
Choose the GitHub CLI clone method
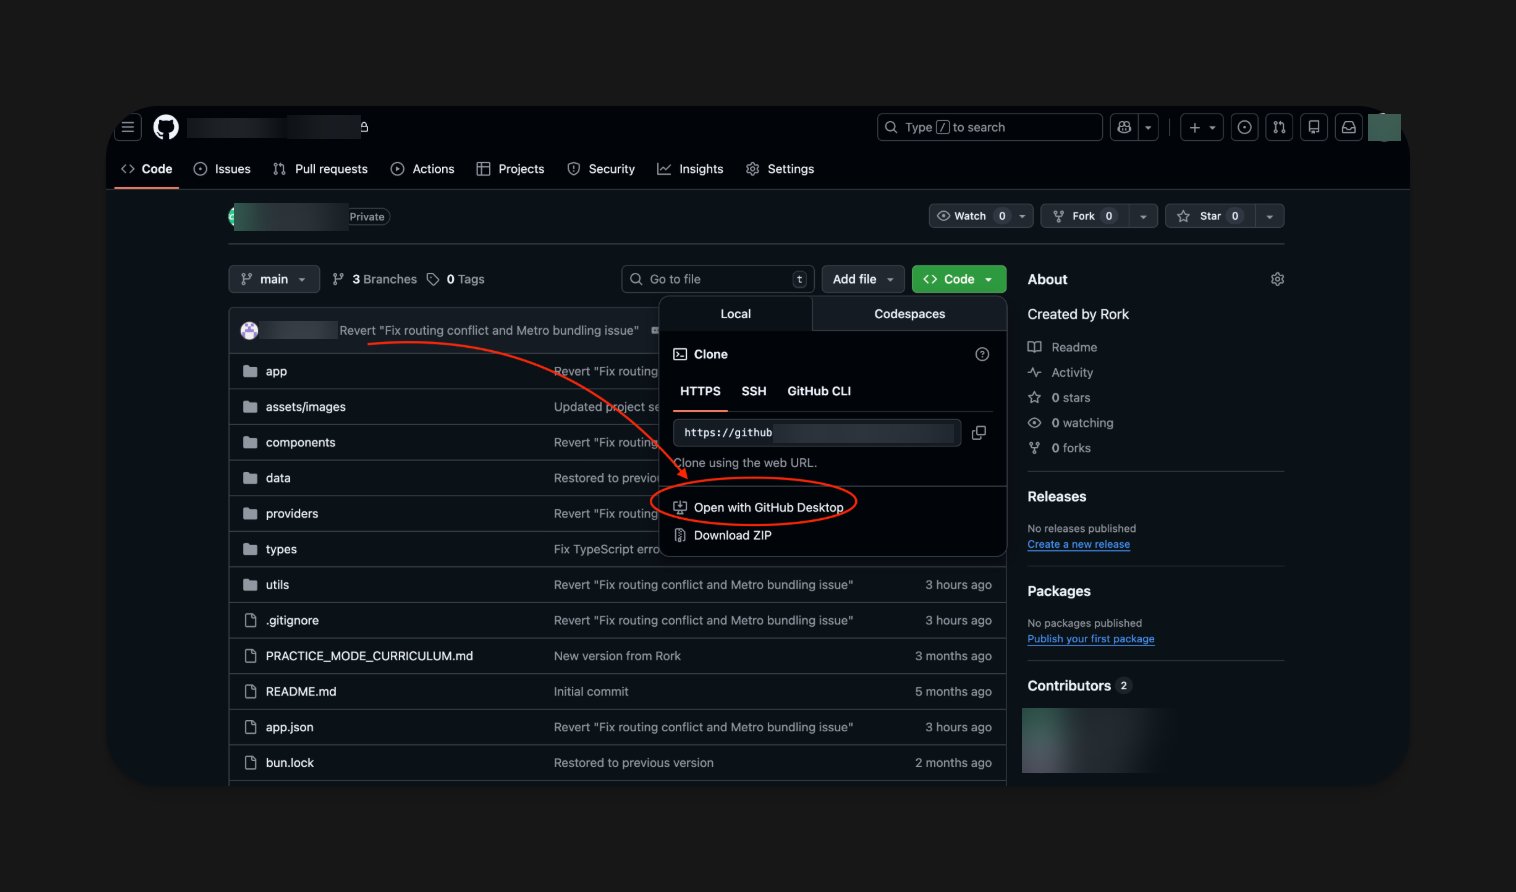(819, 391)
